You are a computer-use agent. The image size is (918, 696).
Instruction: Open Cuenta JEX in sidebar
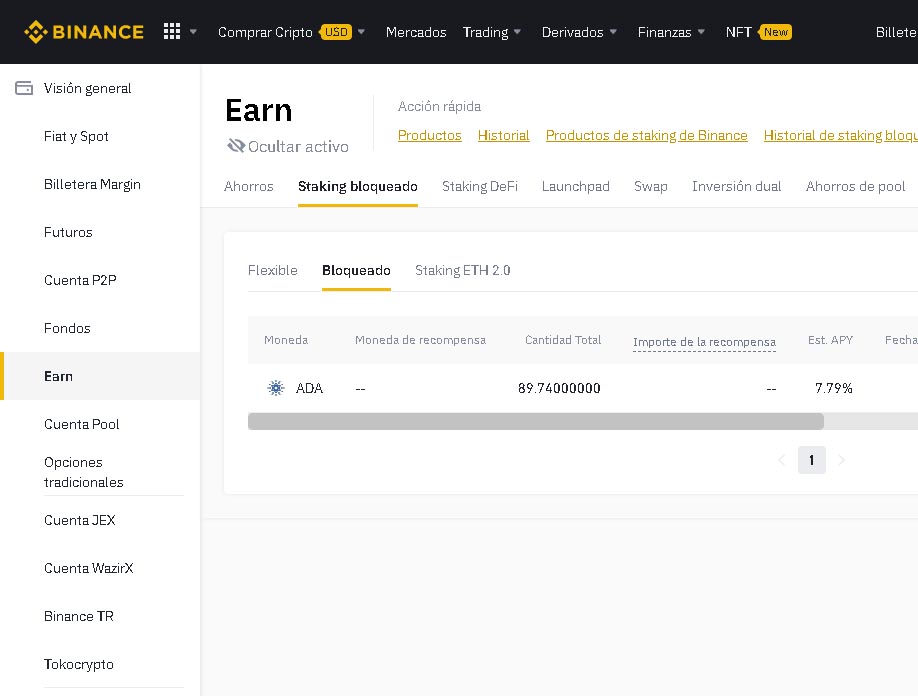(80, 520)
